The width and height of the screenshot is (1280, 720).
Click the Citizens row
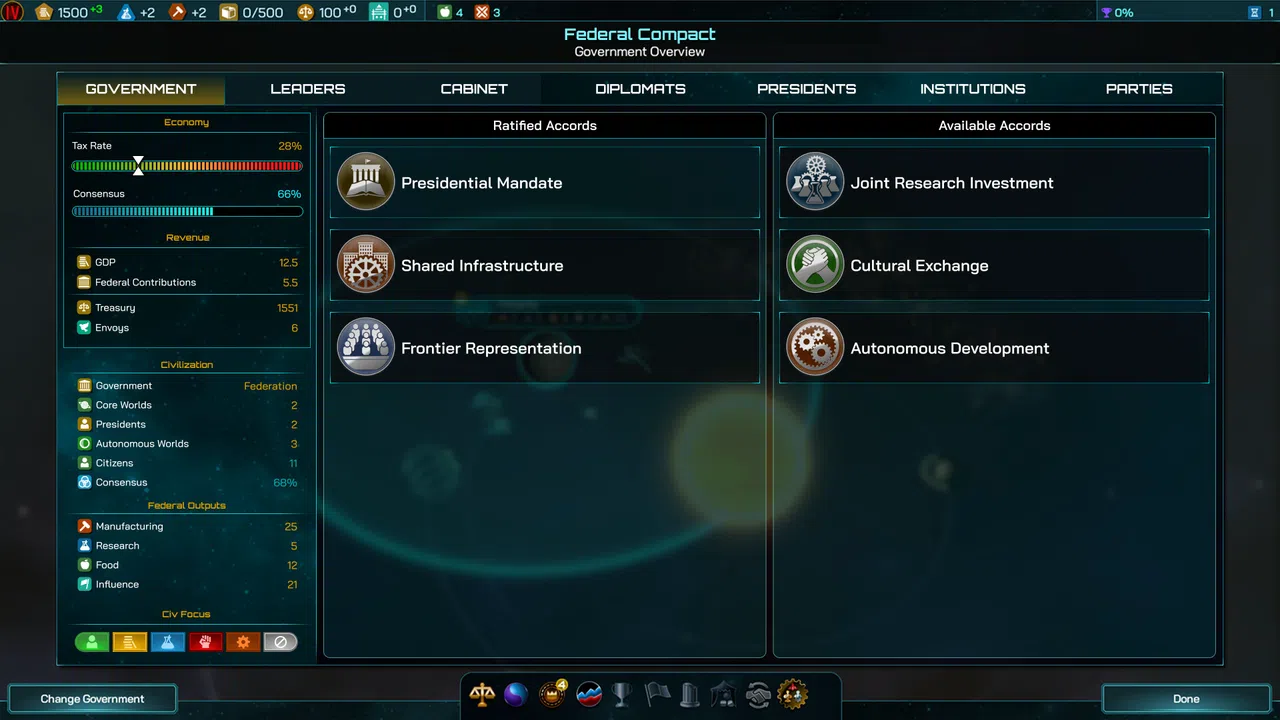(187, 463)
